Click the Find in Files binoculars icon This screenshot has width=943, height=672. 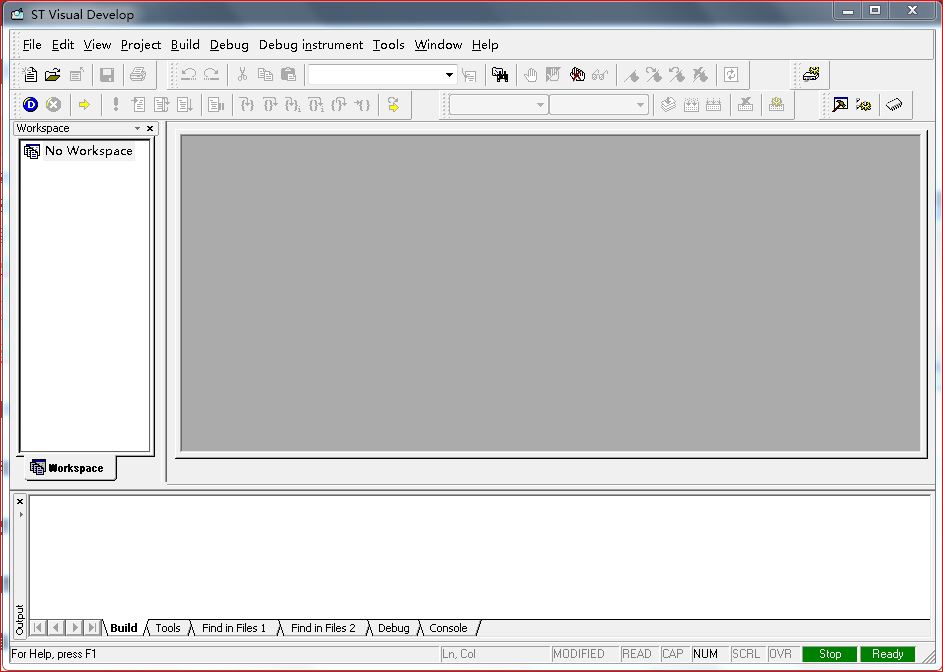tap(500, 75)
